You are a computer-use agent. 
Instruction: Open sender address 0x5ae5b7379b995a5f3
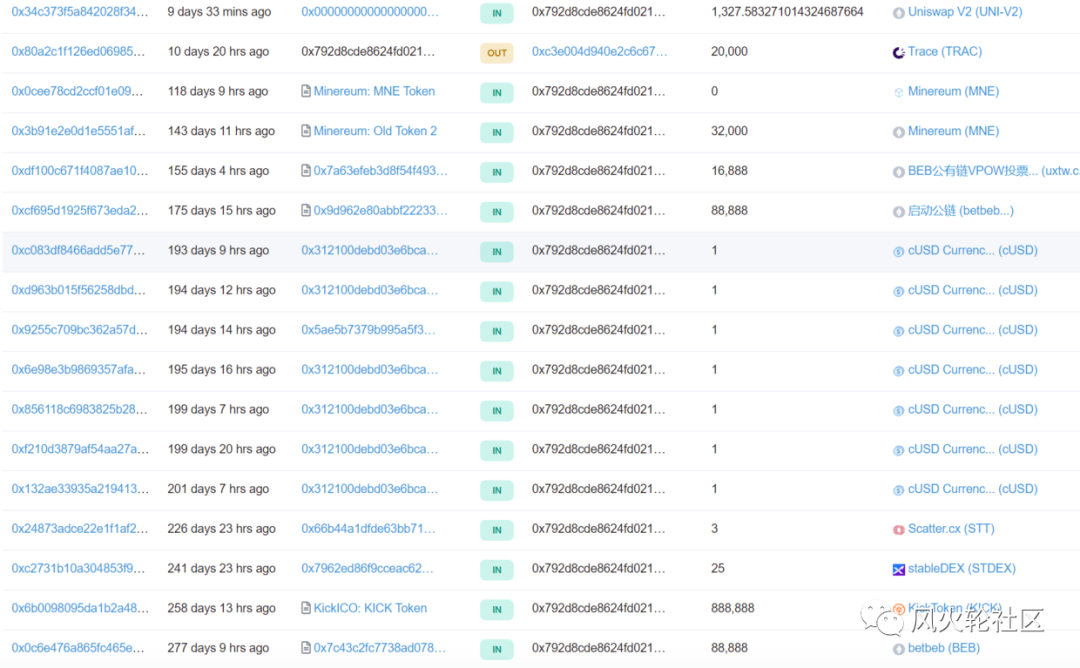[x=368, y=330]
